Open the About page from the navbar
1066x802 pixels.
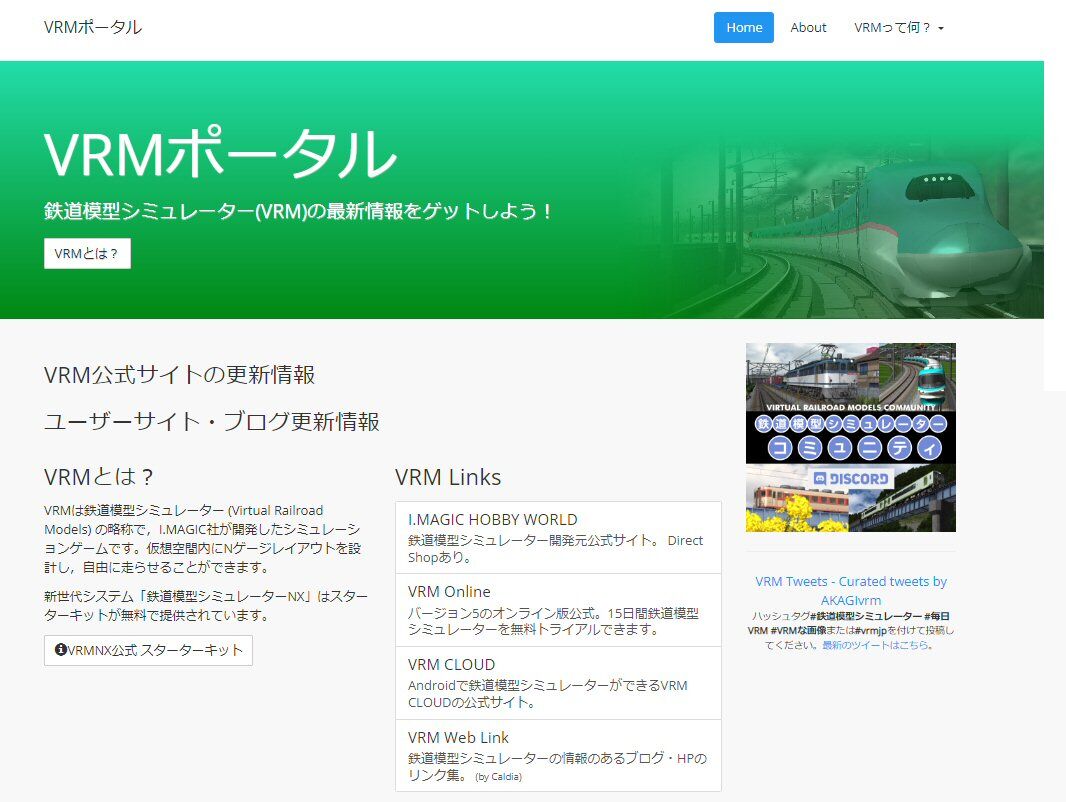pos(808,27)
